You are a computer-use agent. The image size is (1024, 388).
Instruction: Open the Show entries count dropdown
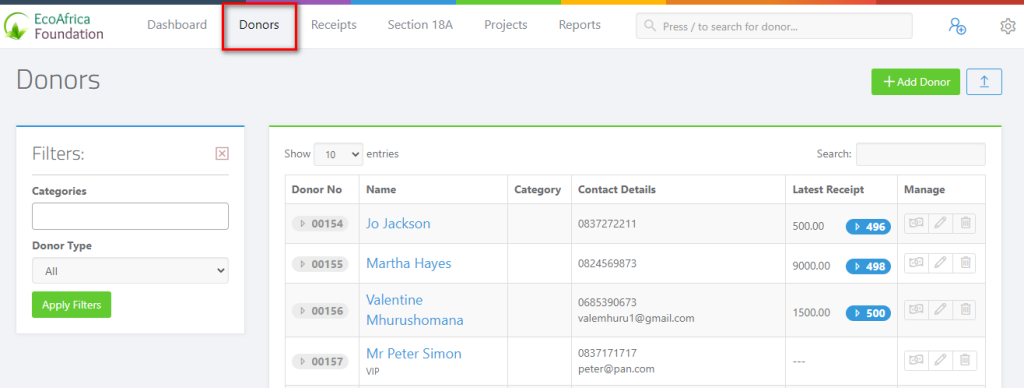[338, 154]
